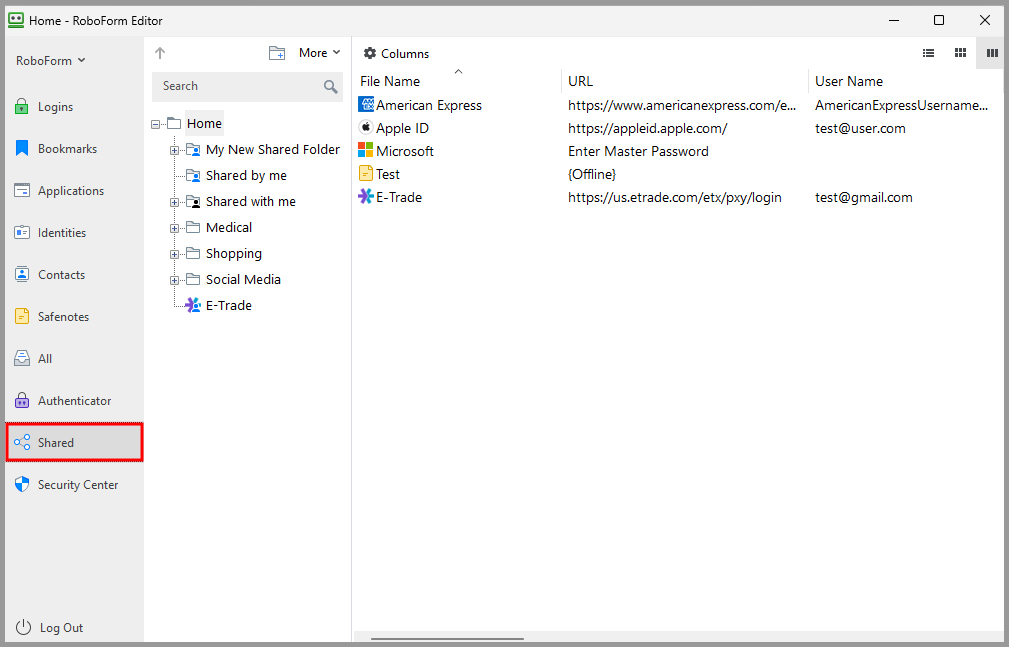The width and height of the screenshot is (1009, 647).
Task: Select the Shopping folder
Action: click(x=234, y=254)
